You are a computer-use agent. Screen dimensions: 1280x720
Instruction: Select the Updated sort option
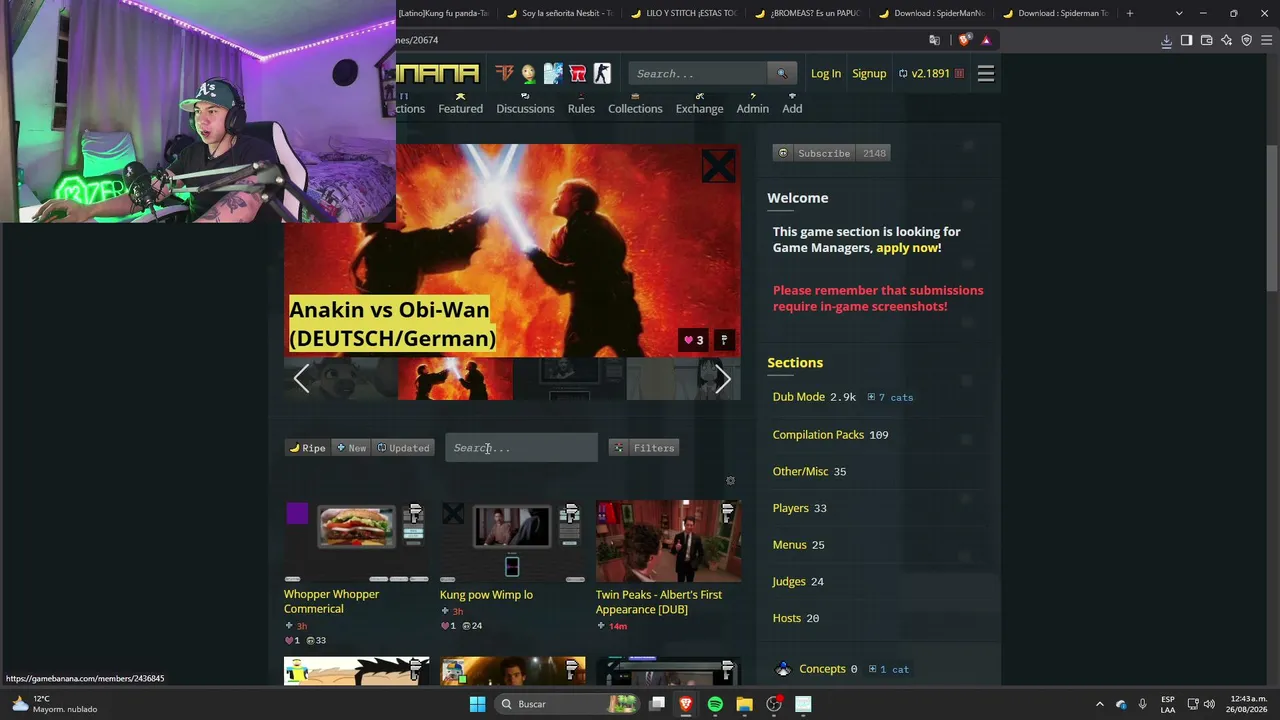[403, 448]
